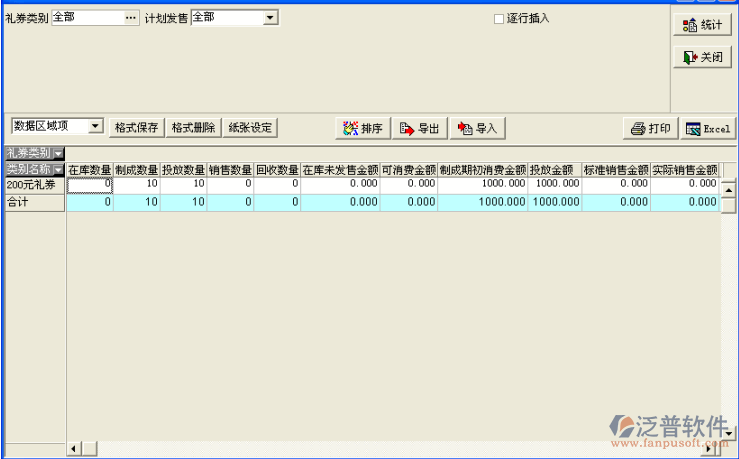Click the 礼券类别 text input field
The height and width of the screenshot is (459, 739).
pos(86,18)
